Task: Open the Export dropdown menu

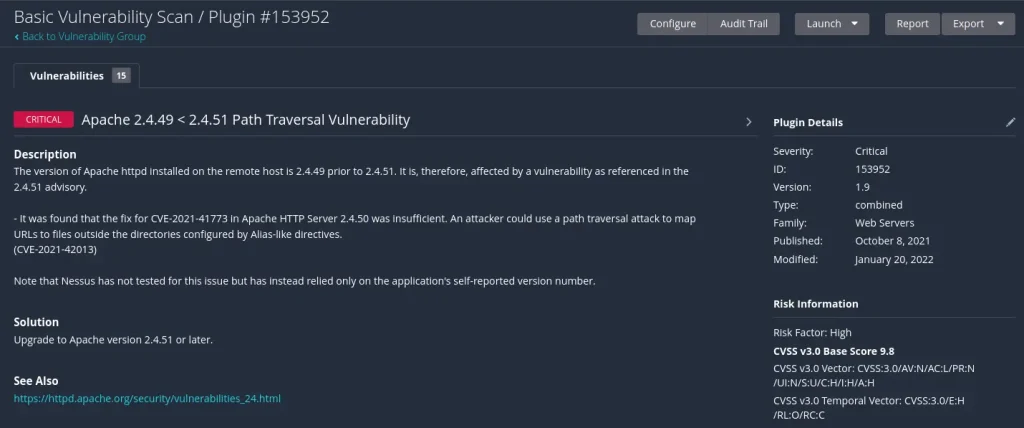Action: (x=977, y=24)
